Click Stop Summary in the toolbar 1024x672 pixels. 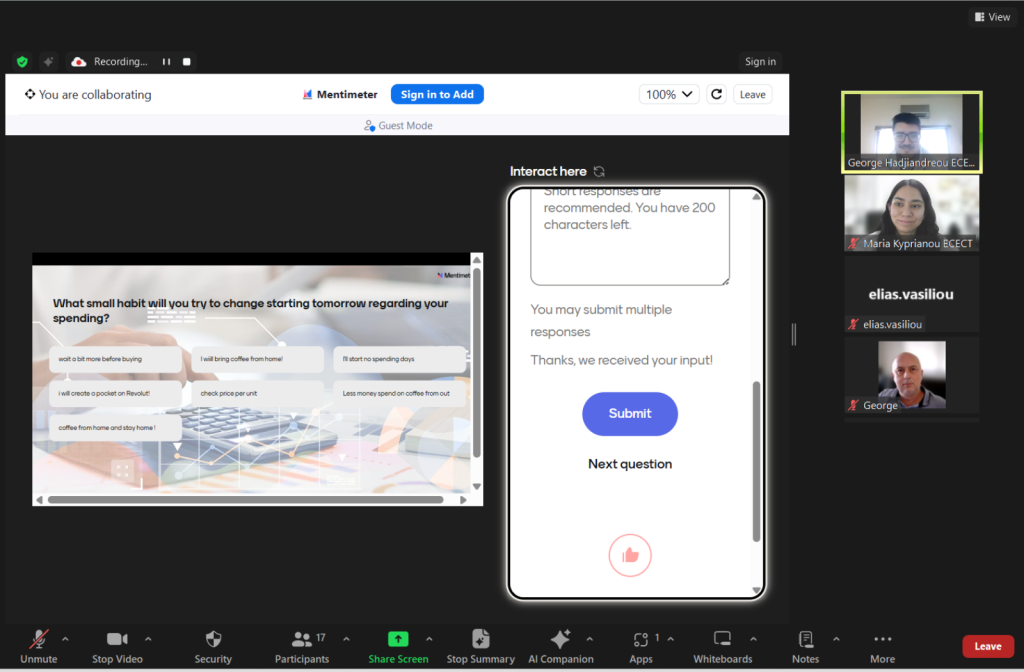point(480,640)
